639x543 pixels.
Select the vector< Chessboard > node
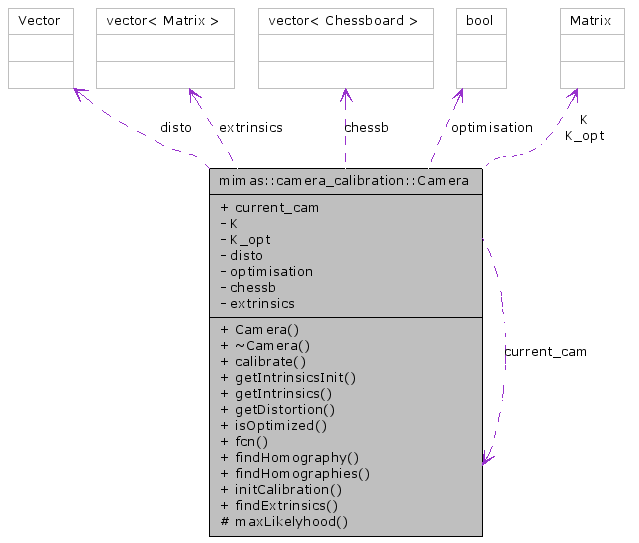[x=346, y=21]
